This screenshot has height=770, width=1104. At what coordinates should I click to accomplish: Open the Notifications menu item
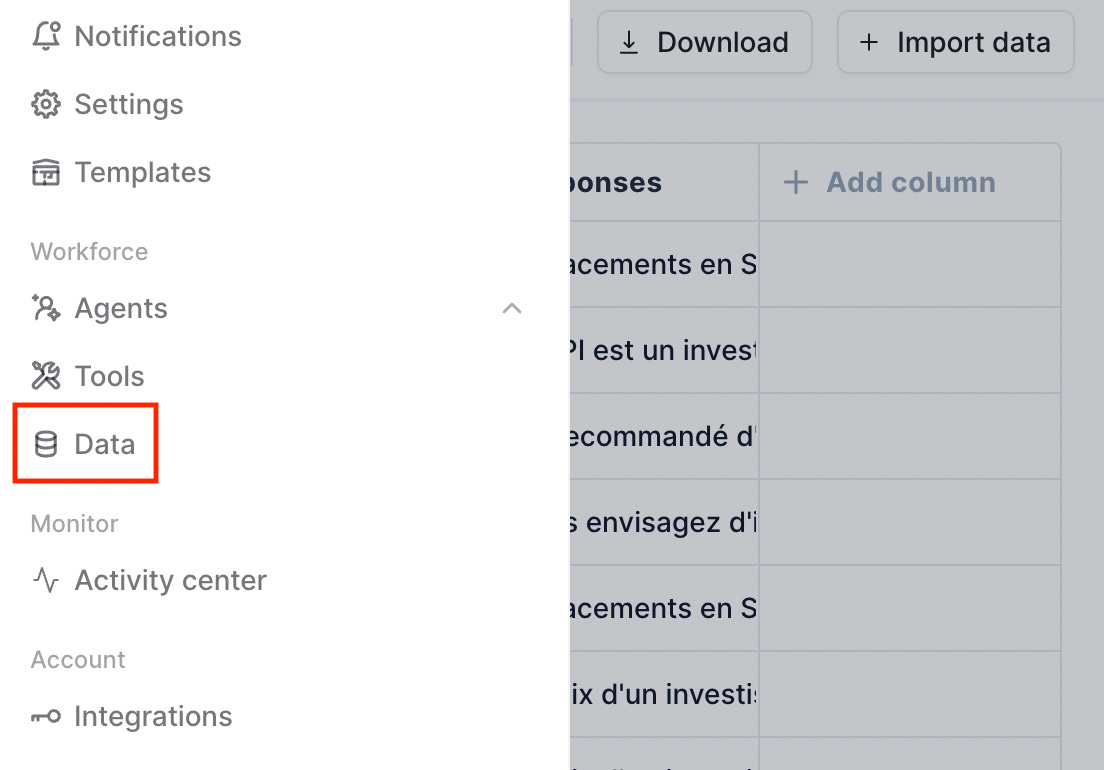click(158, 36)
